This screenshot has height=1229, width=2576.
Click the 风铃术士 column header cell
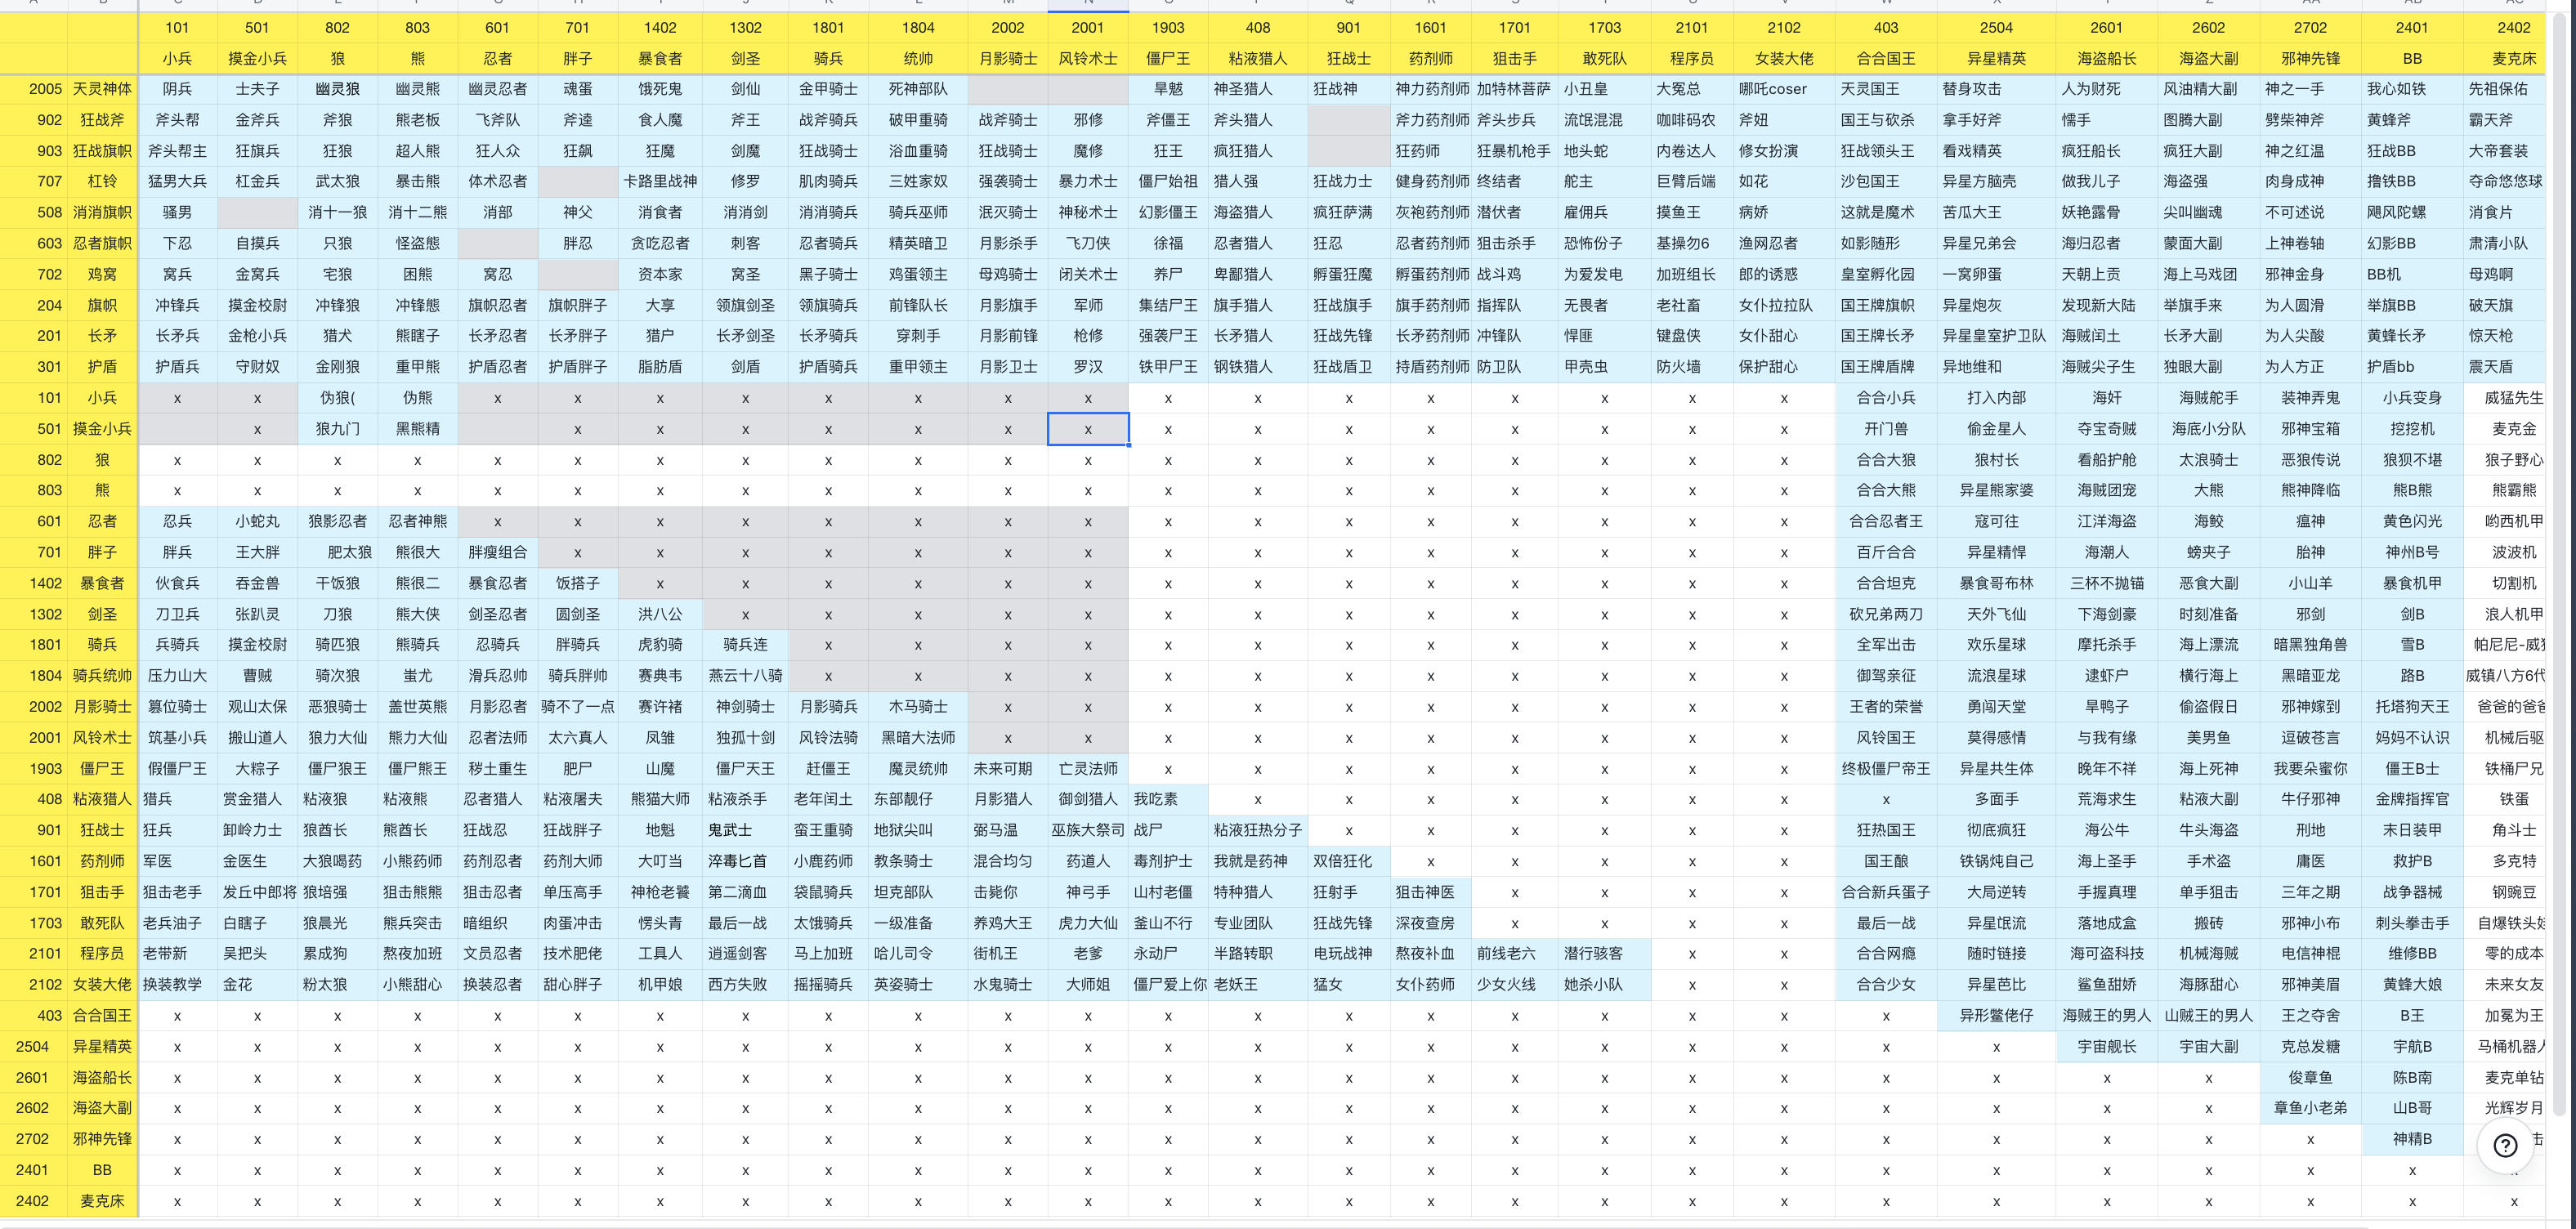[1087, 59]
